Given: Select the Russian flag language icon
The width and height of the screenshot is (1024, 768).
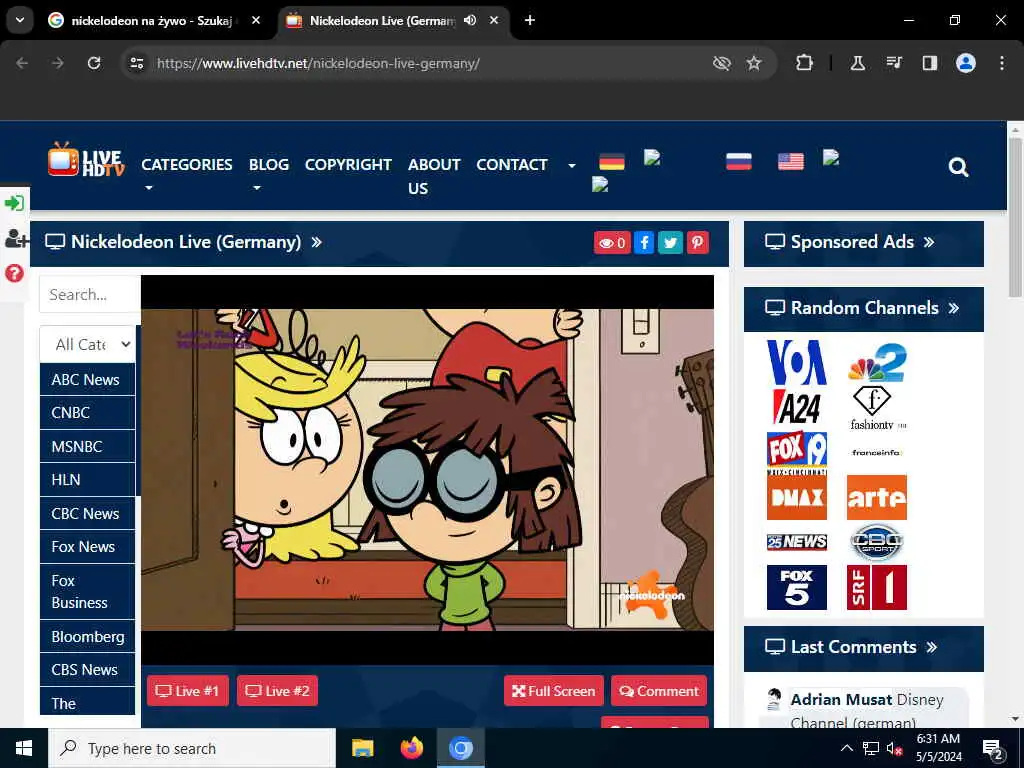Looking at the screenshot, I should pyautogui.click(x=739, y=161).
